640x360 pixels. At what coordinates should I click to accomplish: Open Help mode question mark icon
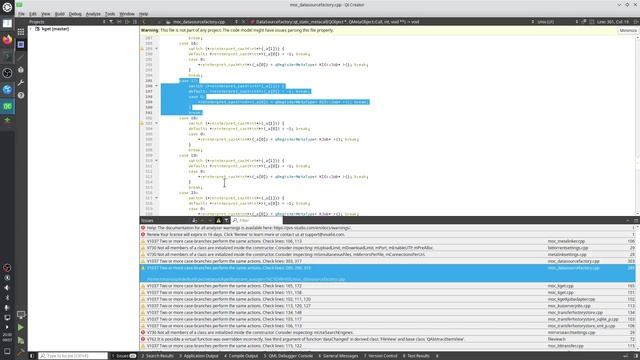coord(21,95)
